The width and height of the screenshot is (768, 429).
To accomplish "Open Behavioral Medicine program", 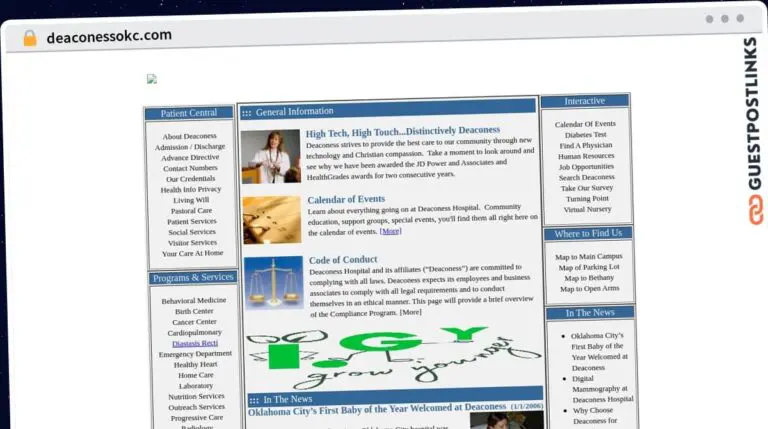I will pos(194,300).
